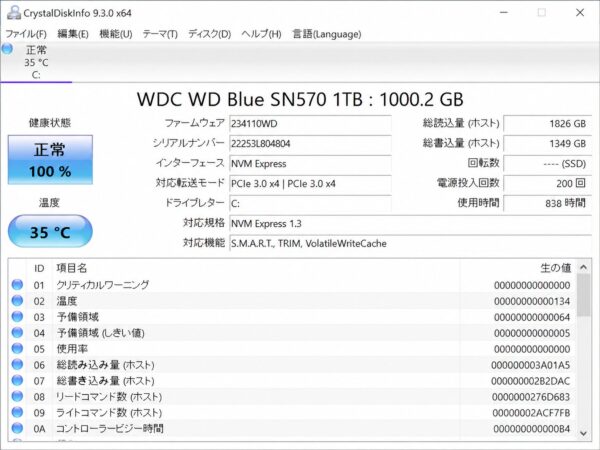This screenshot has height=450, width=600.
Task: Click raw value 0000000000064
Action: tap(532, 318)
